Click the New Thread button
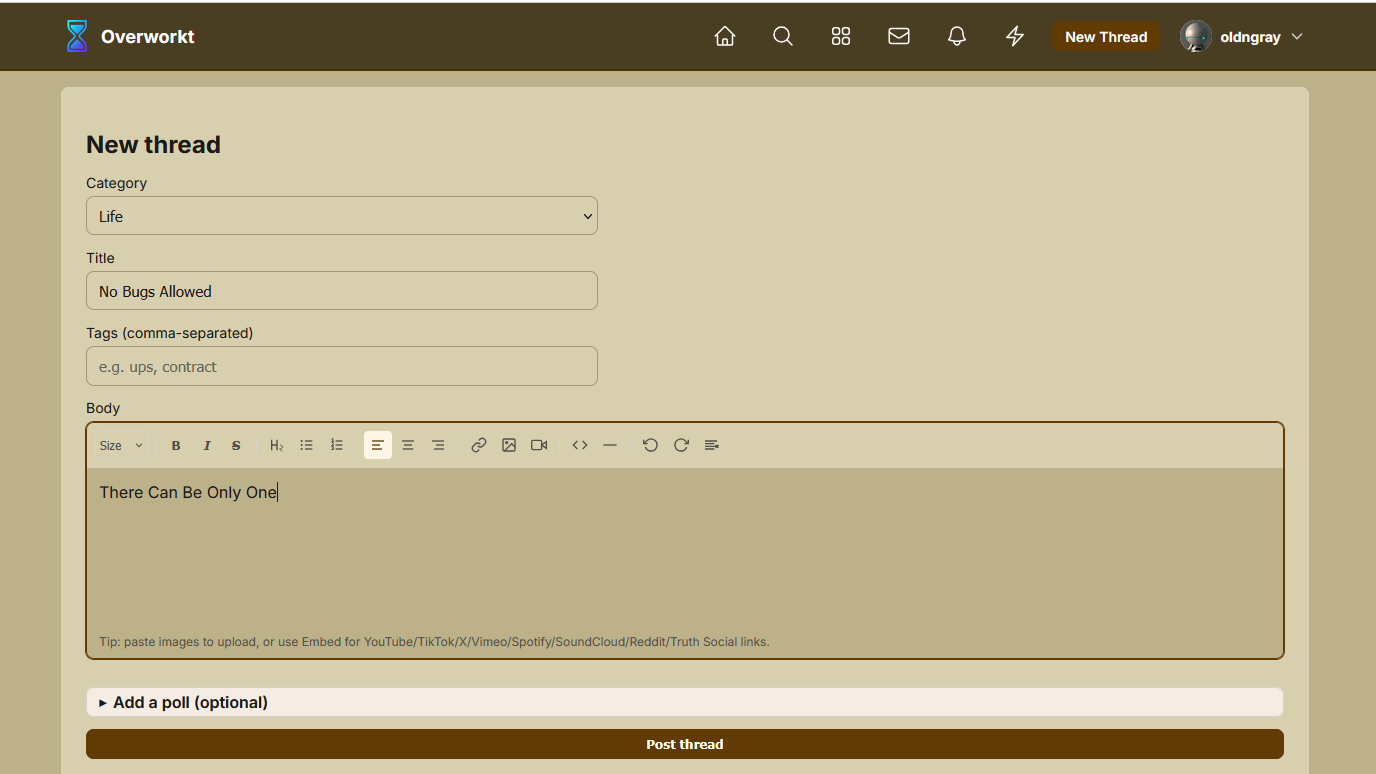1376x774 pixels. tap(1106, 37)
